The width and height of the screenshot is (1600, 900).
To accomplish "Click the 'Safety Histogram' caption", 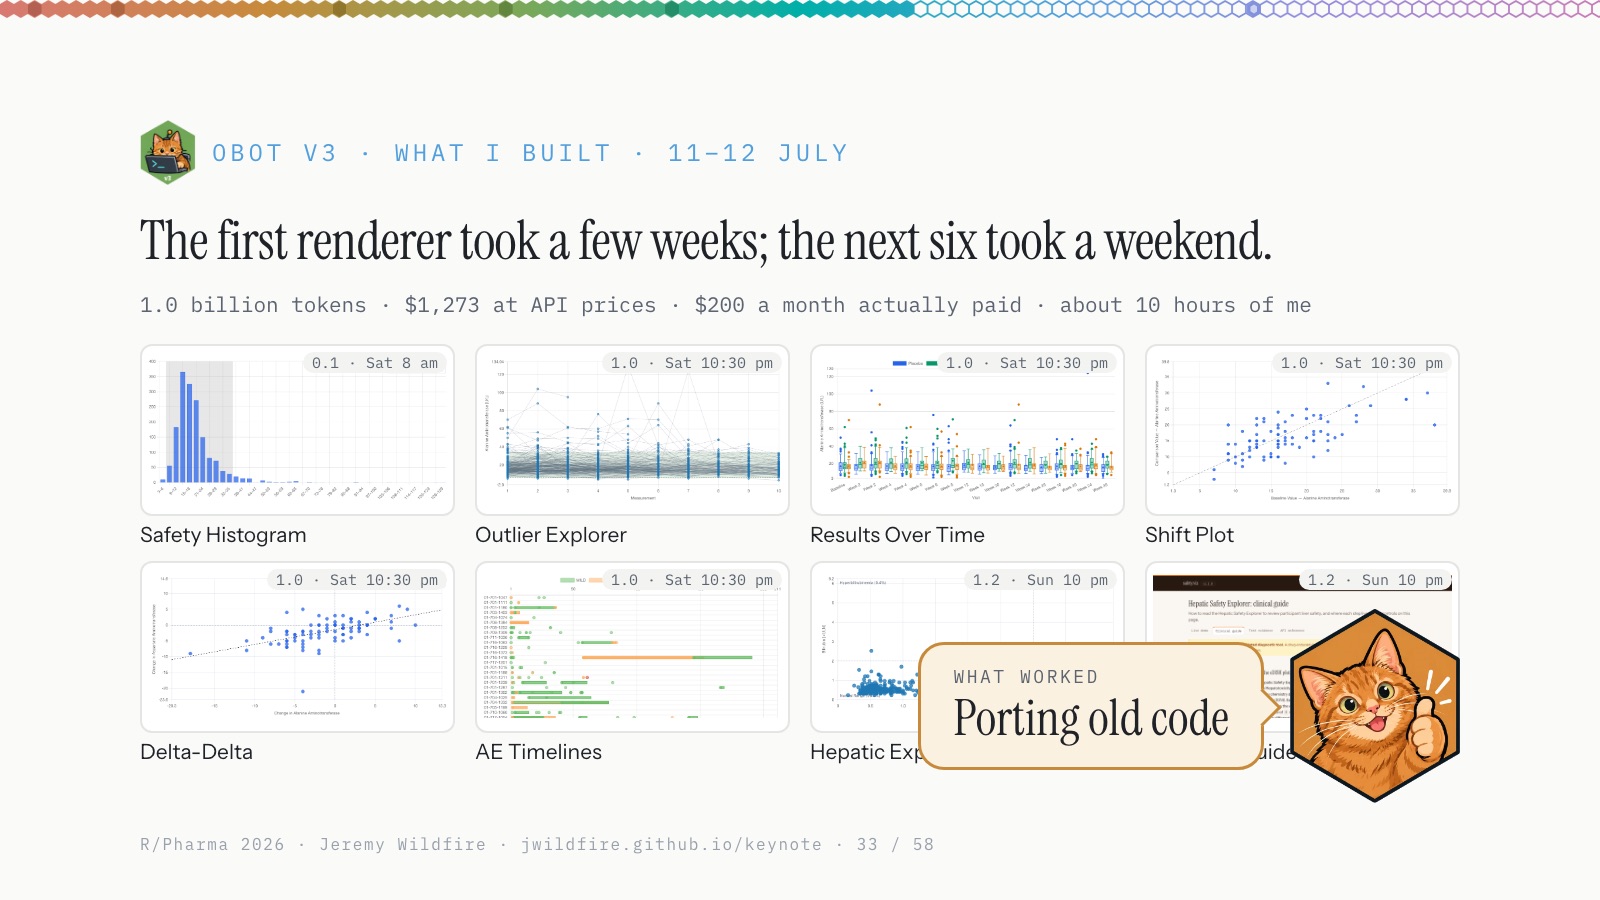I will (x=223, y=535).
